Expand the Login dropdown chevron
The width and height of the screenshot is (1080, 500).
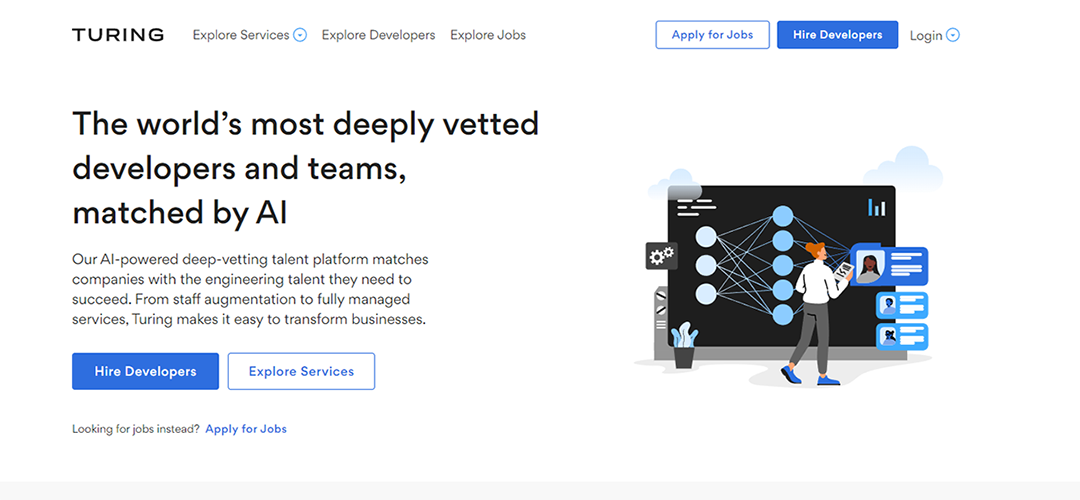point(953,35)
